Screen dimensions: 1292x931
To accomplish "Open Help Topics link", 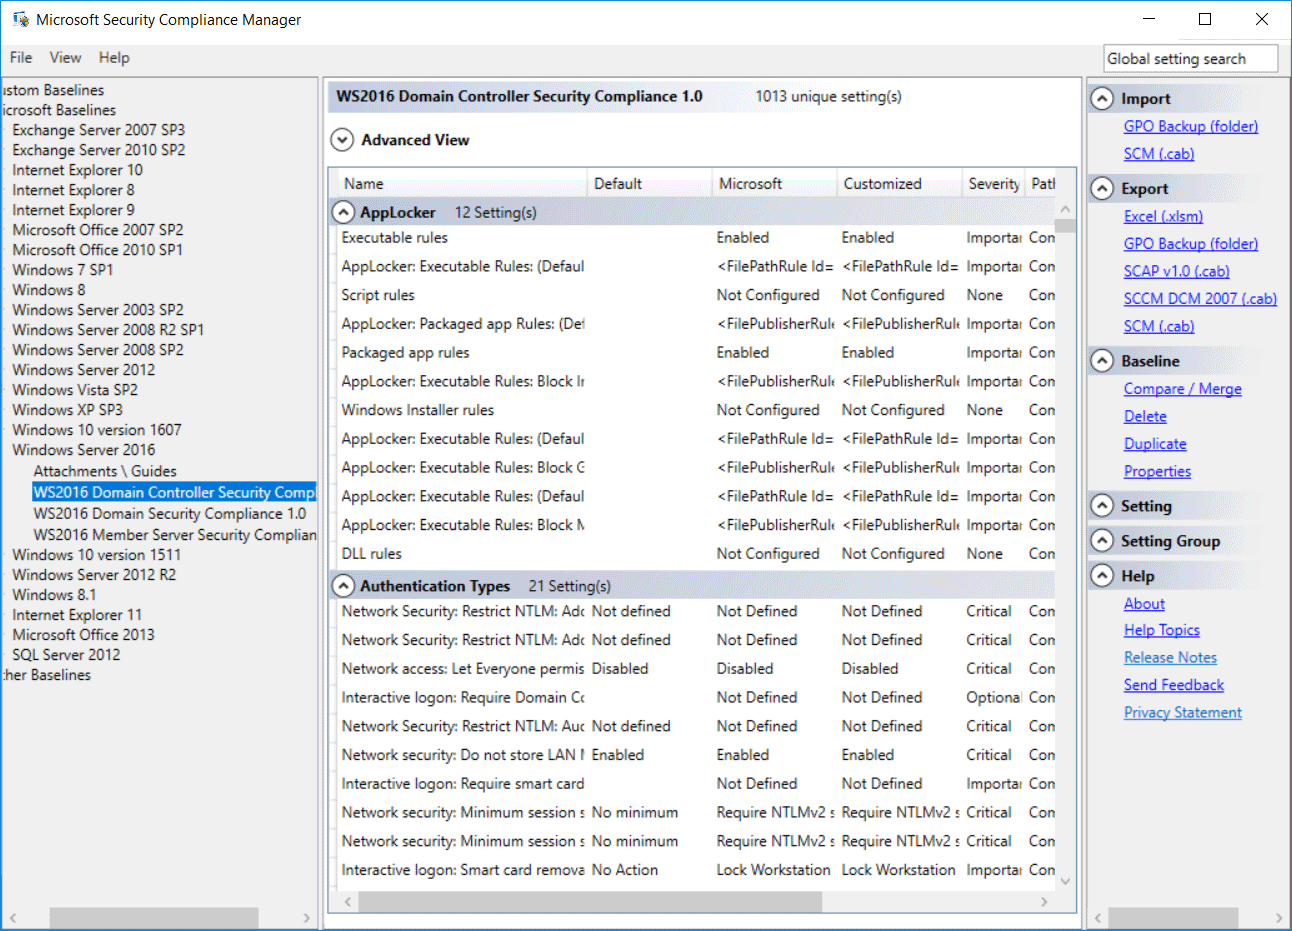I will [x=1161, y=630].
